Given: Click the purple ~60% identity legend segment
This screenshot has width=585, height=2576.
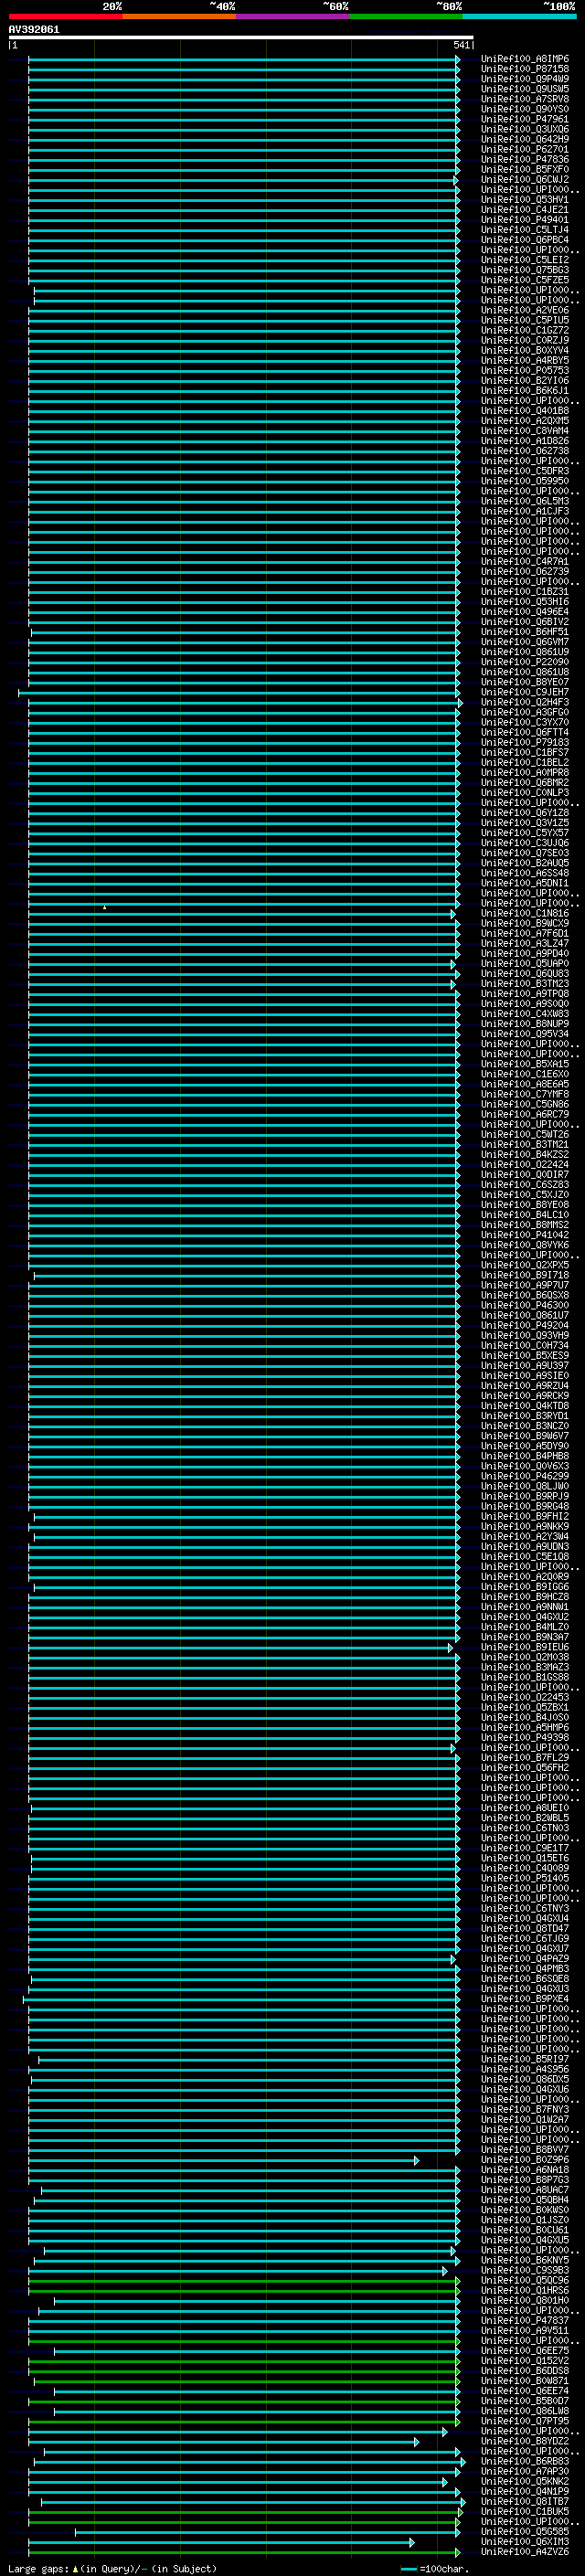Looking at the screenshot, I should (293, 16).
